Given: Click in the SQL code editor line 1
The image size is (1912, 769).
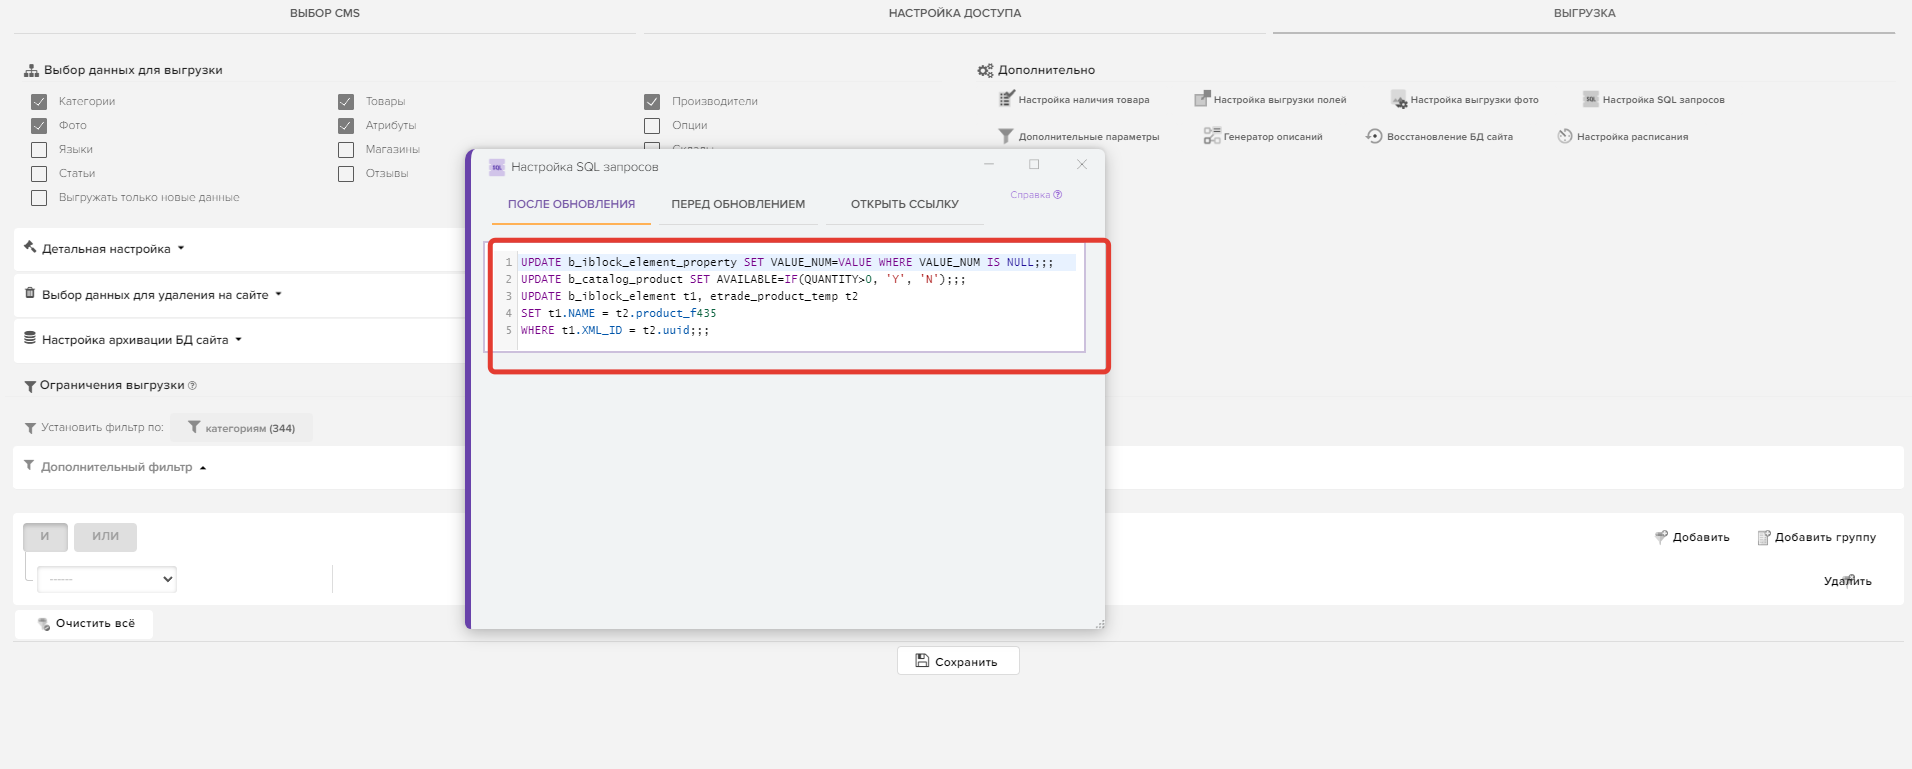Looking at the screenshot, I should (x=796, y=262).
